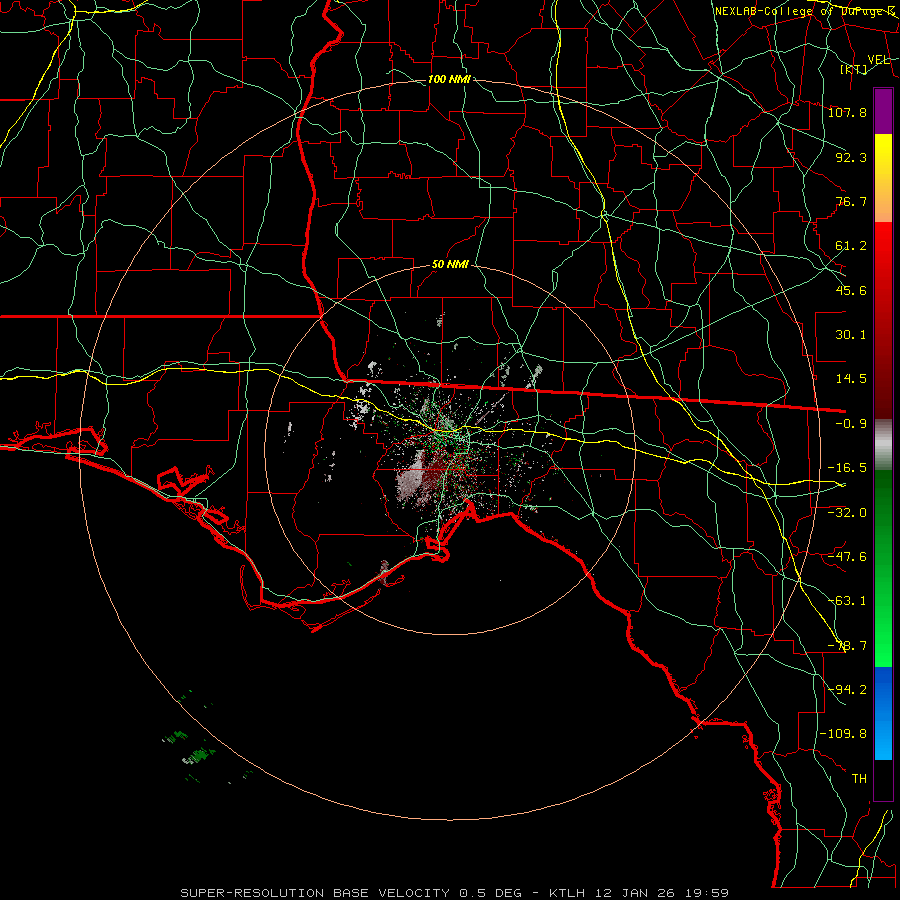The width and height of the screenshot is (900, 900).
Task: Select the 45.6 velocity scale value
Action: pos(851,290)
